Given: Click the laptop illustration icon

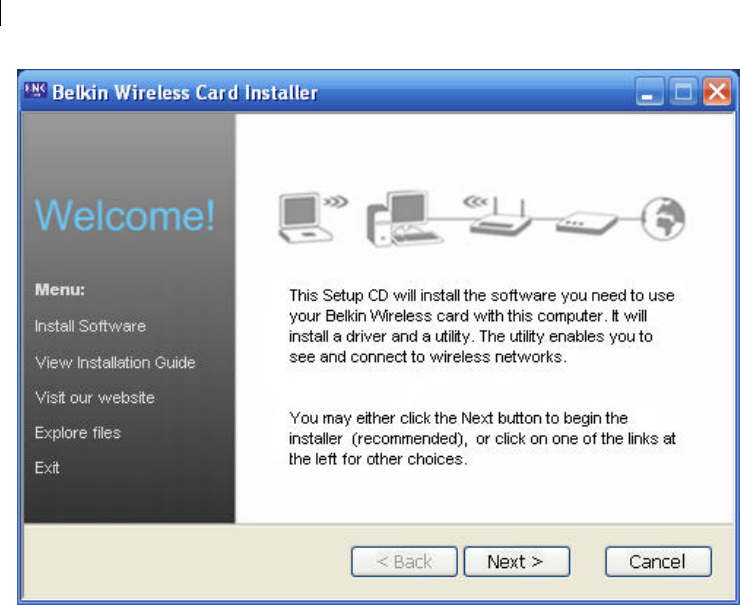Looking at the screenshot, I should 306,218.
